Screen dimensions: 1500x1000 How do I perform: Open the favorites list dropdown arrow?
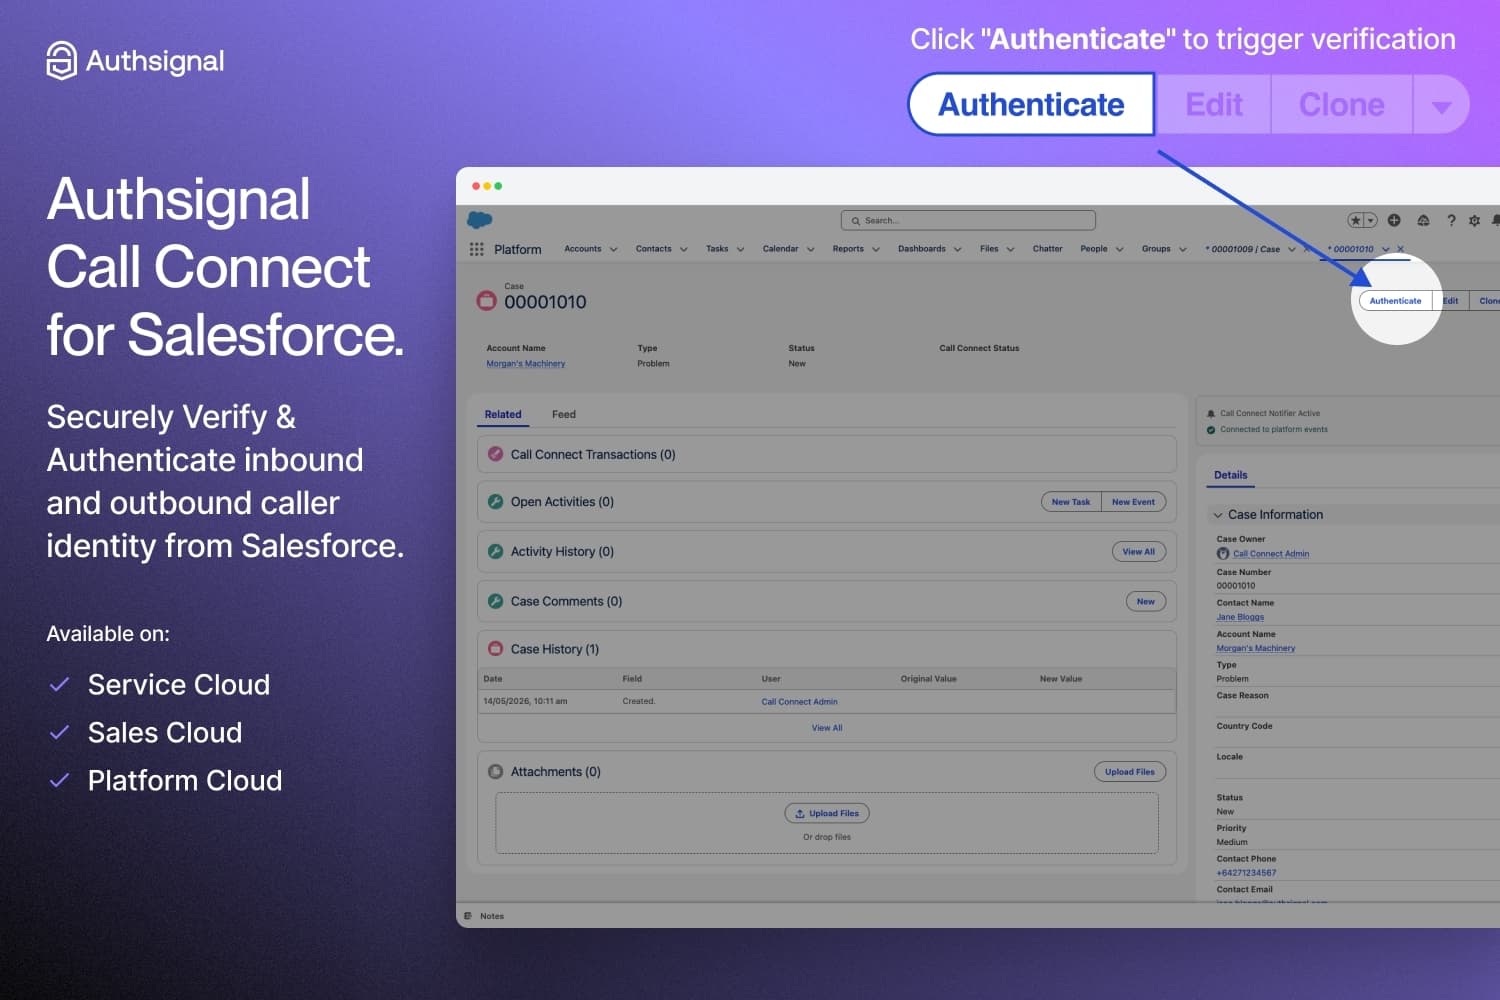tap(1371, 220)
